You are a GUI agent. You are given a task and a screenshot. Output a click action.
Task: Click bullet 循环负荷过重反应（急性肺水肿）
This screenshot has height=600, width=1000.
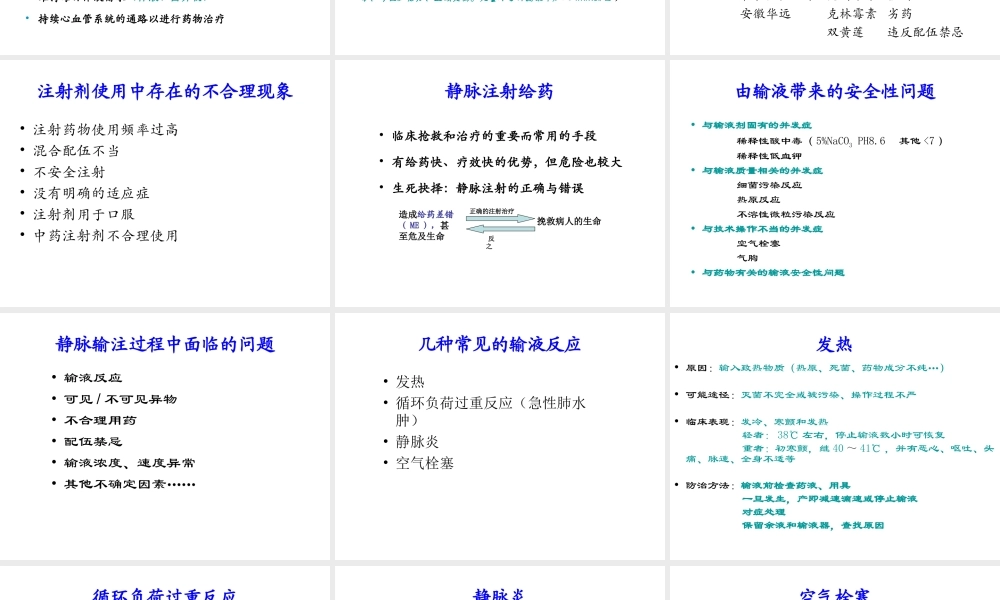(490, 411)
